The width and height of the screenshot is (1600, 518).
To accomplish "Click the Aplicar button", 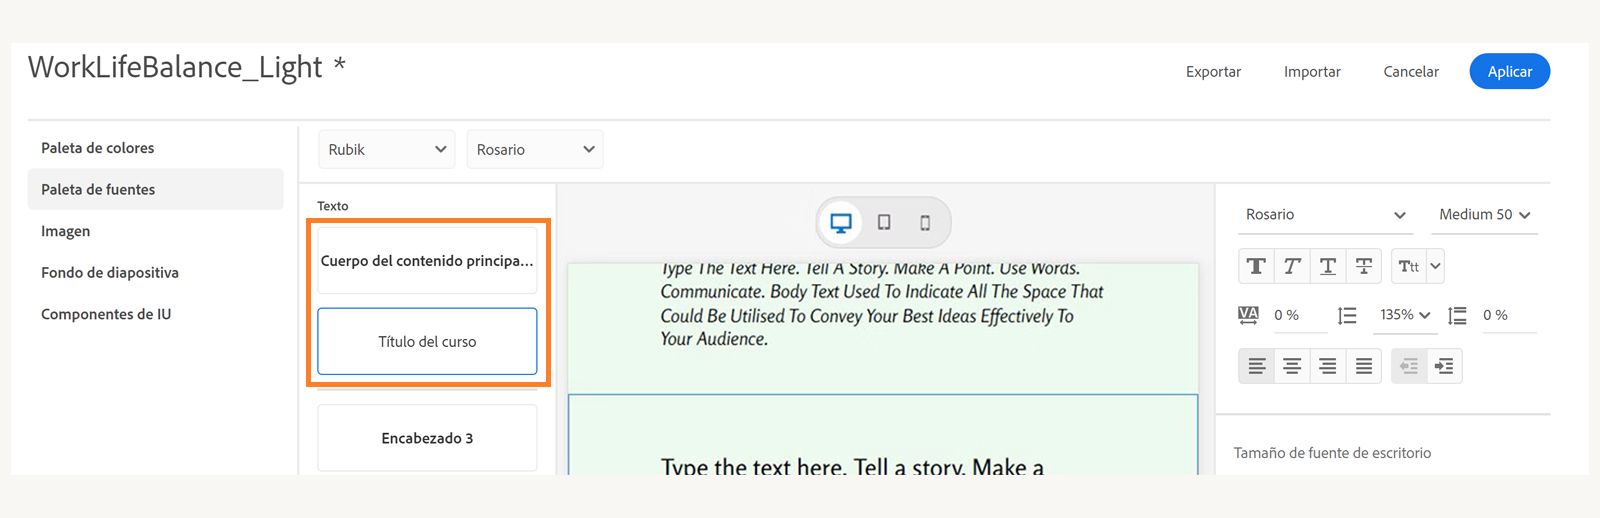I will 1509,71.
